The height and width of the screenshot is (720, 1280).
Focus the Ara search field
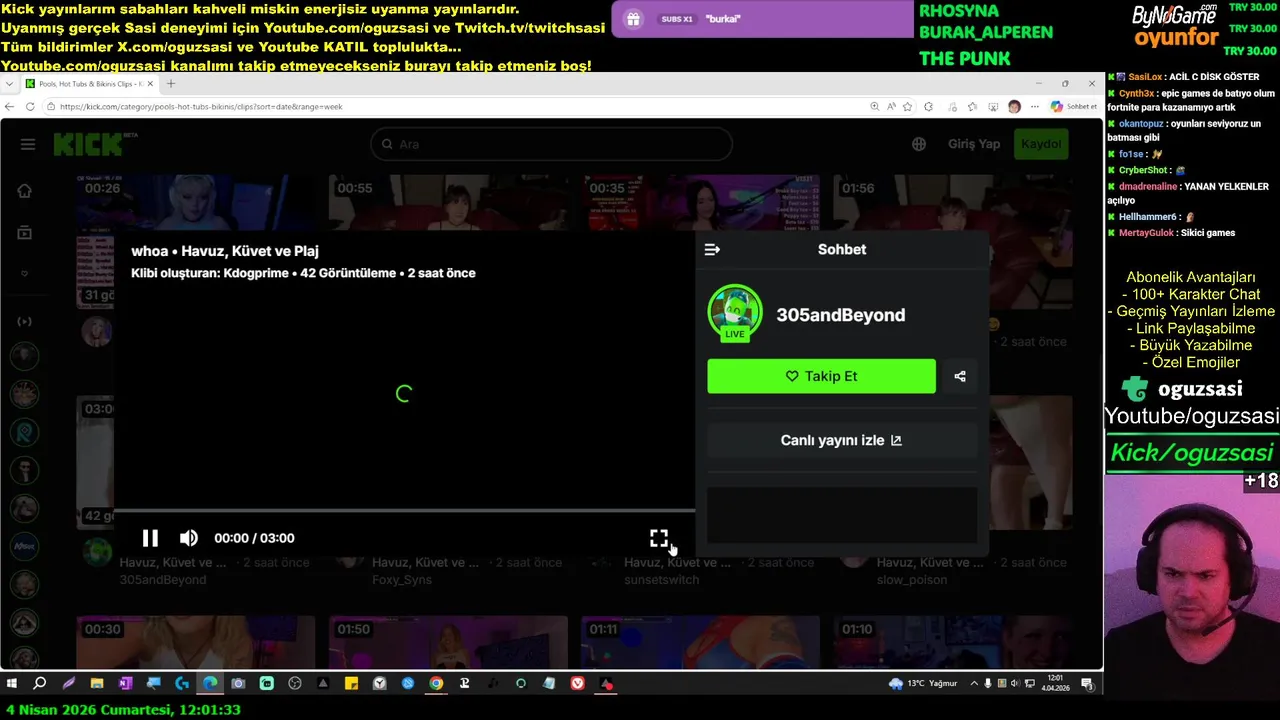(552, 144)
